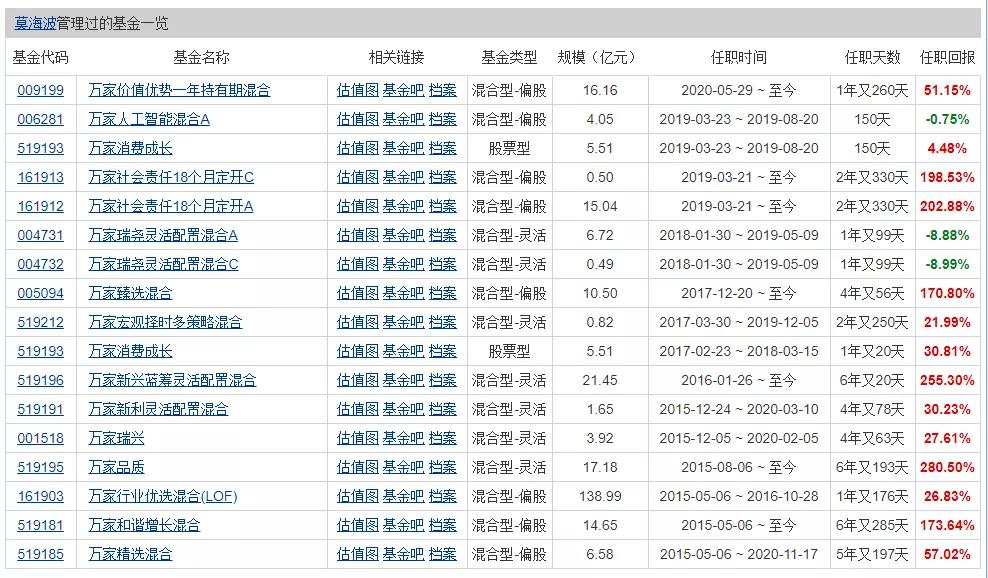Image resolution: width=988 pixels, height=578 pixels.
Task: Open 万家社会责任18个月定开A link
Action: 171,206
